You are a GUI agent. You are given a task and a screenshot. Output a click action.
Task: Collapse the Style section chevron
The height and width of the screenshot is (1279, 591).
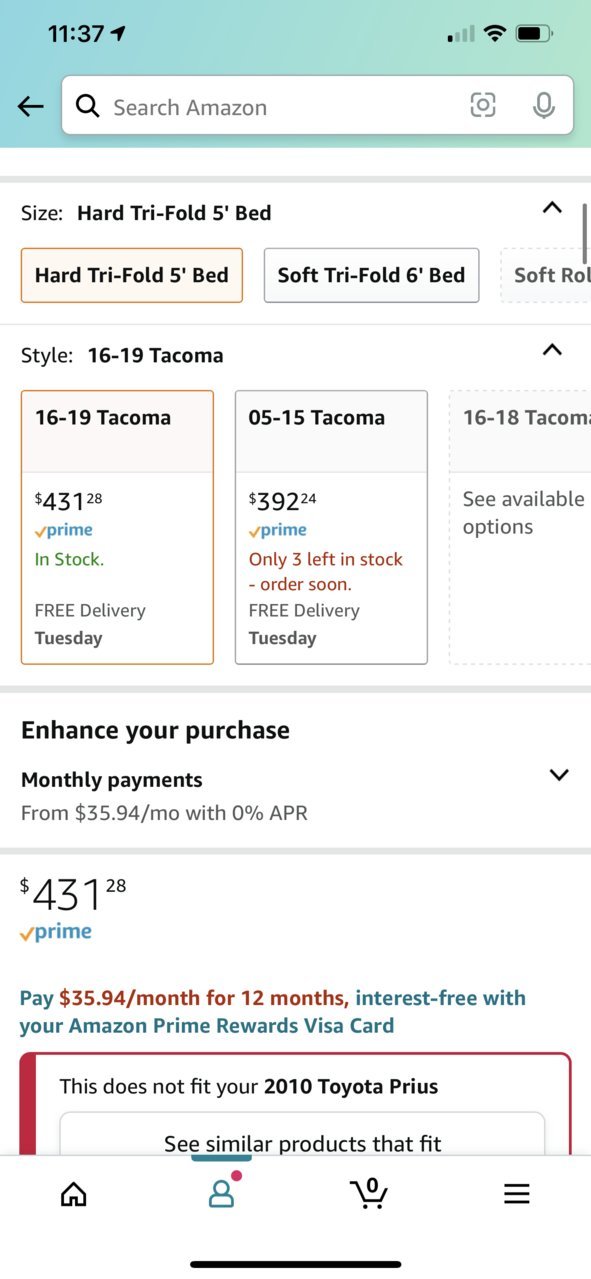coord(552,350)
